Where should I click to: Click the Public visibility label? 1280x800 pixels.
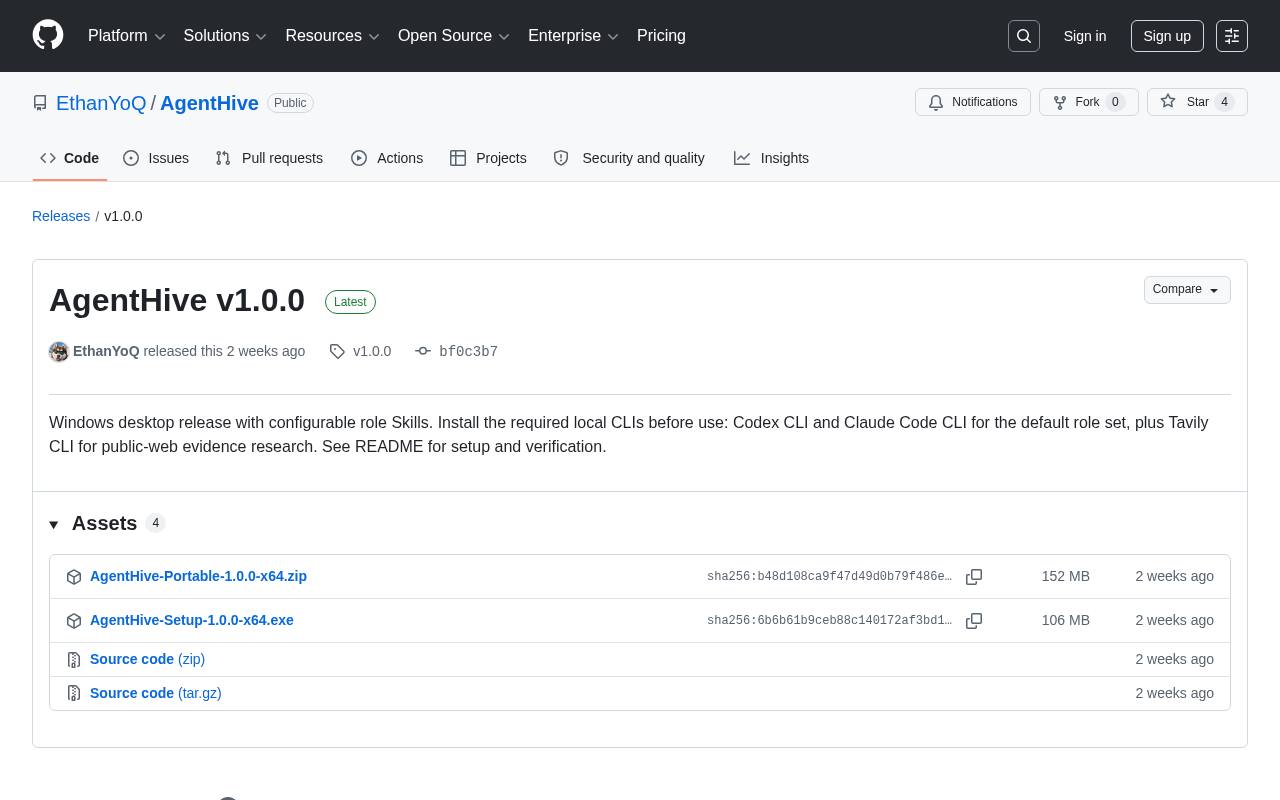click(x=290, y=103)
